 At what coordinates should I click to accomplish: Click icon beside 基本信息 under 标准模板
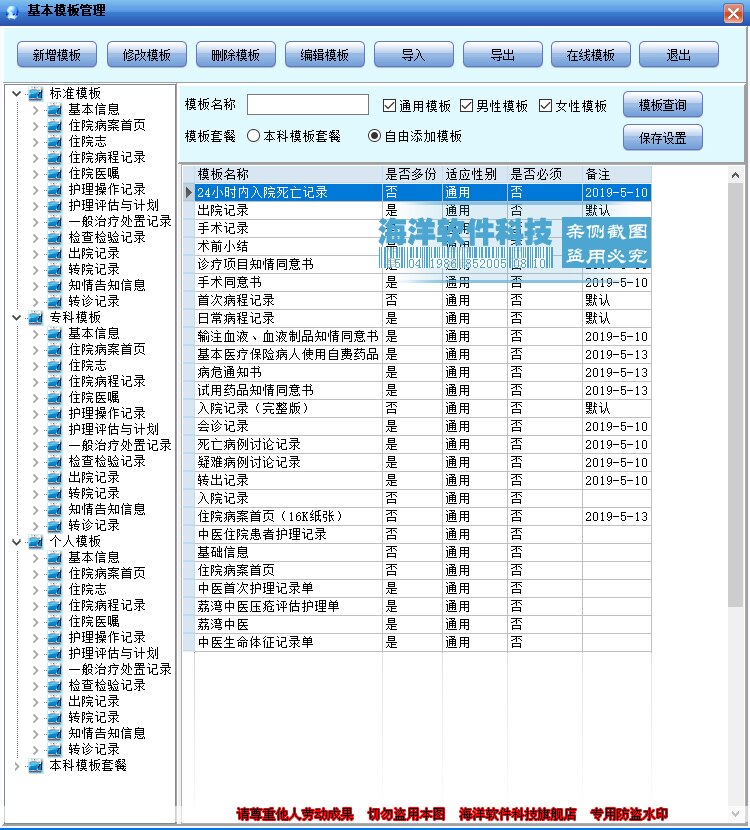(55, 110)
